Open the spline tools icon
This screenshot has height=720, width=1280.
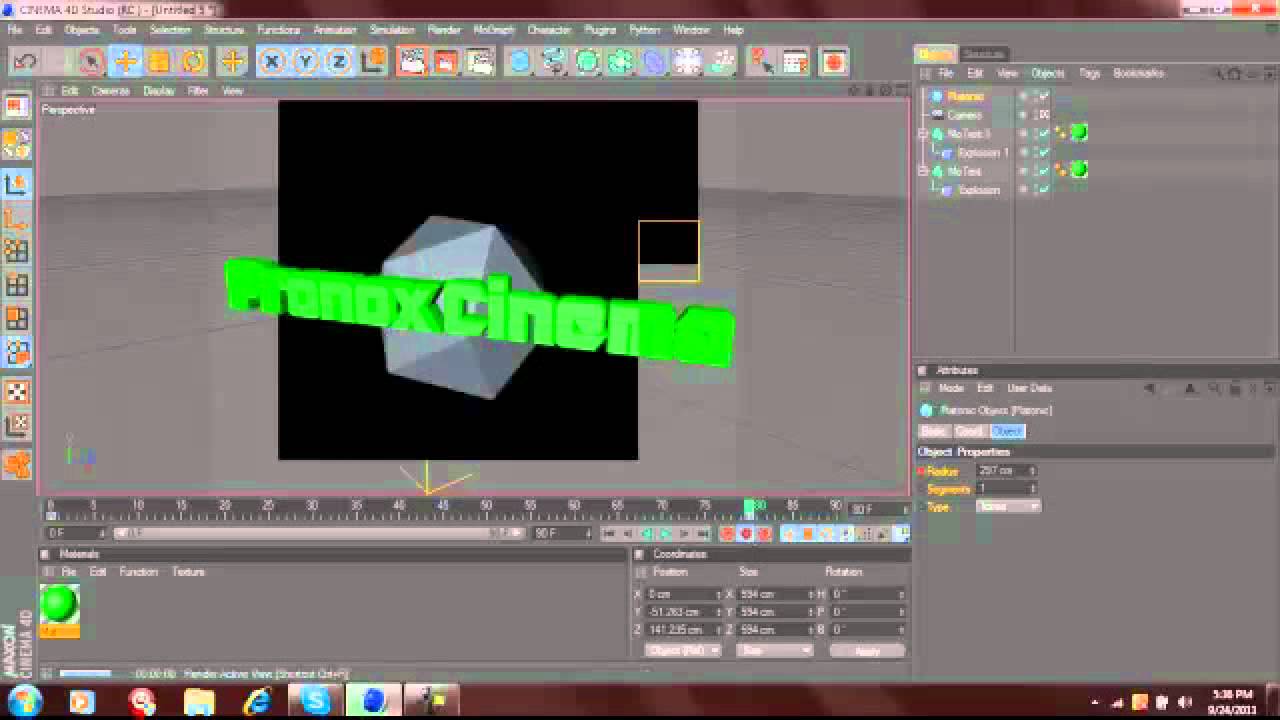coord(553,62)
